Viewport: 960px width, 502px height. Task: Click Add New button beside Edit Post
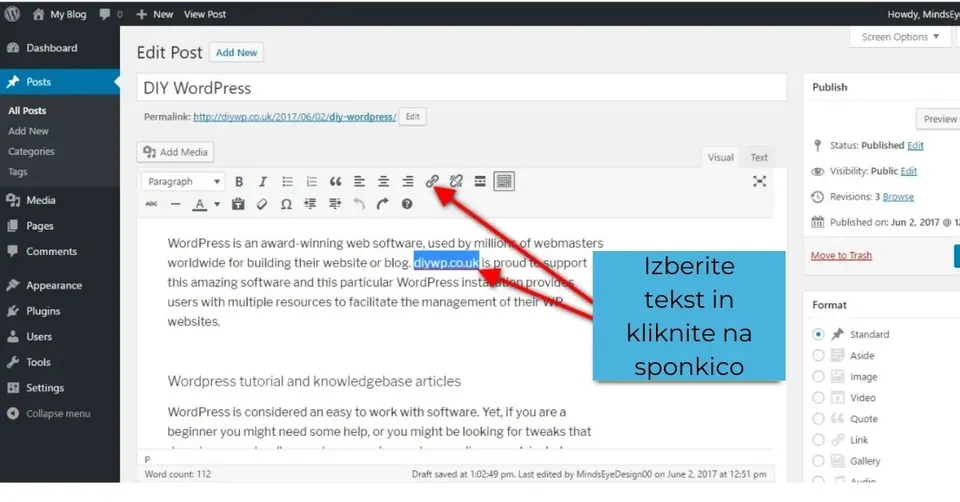pos(236,53)
